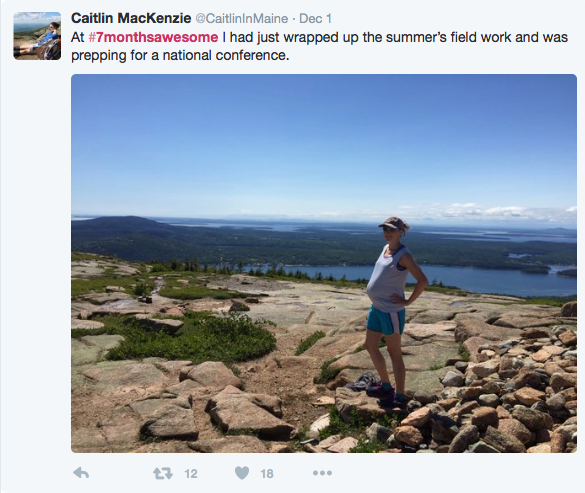This screenshot has width=585, height=493.
Task: Click the blue lake in the photo
Action: (448, 278)
